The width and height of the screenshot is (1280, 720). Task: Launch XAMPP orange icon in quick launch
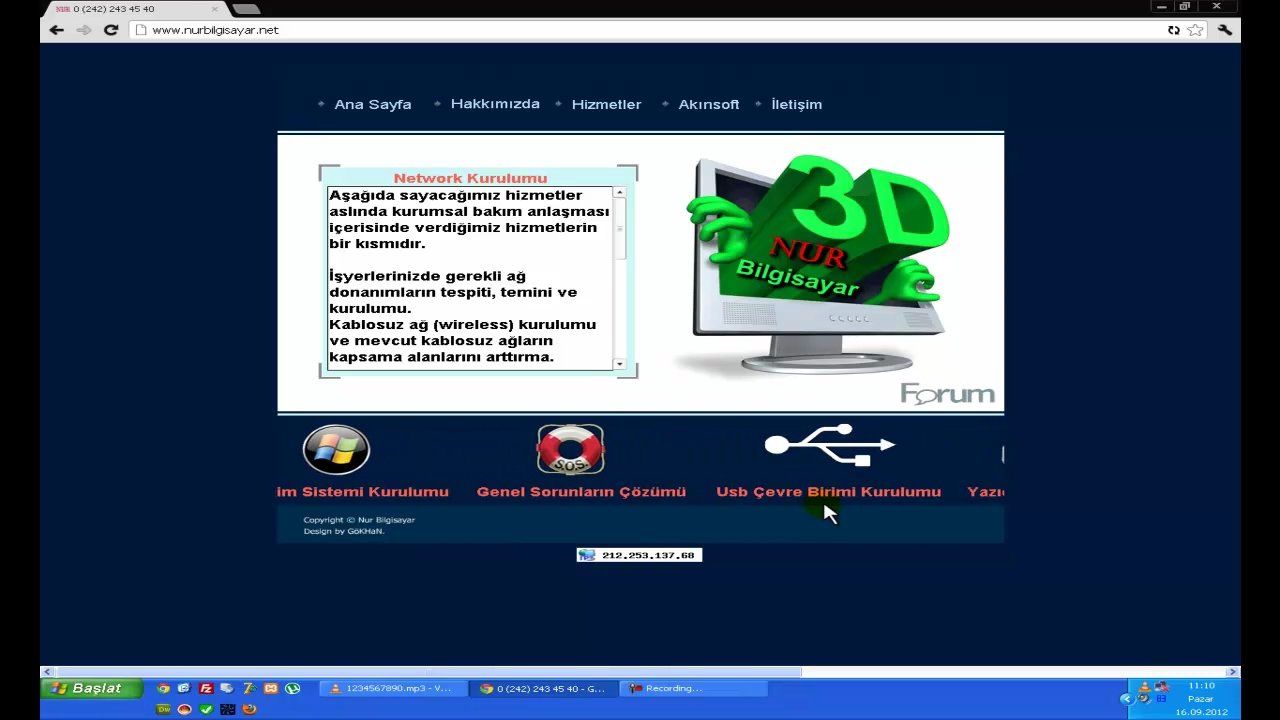click(x=271, y=688)
